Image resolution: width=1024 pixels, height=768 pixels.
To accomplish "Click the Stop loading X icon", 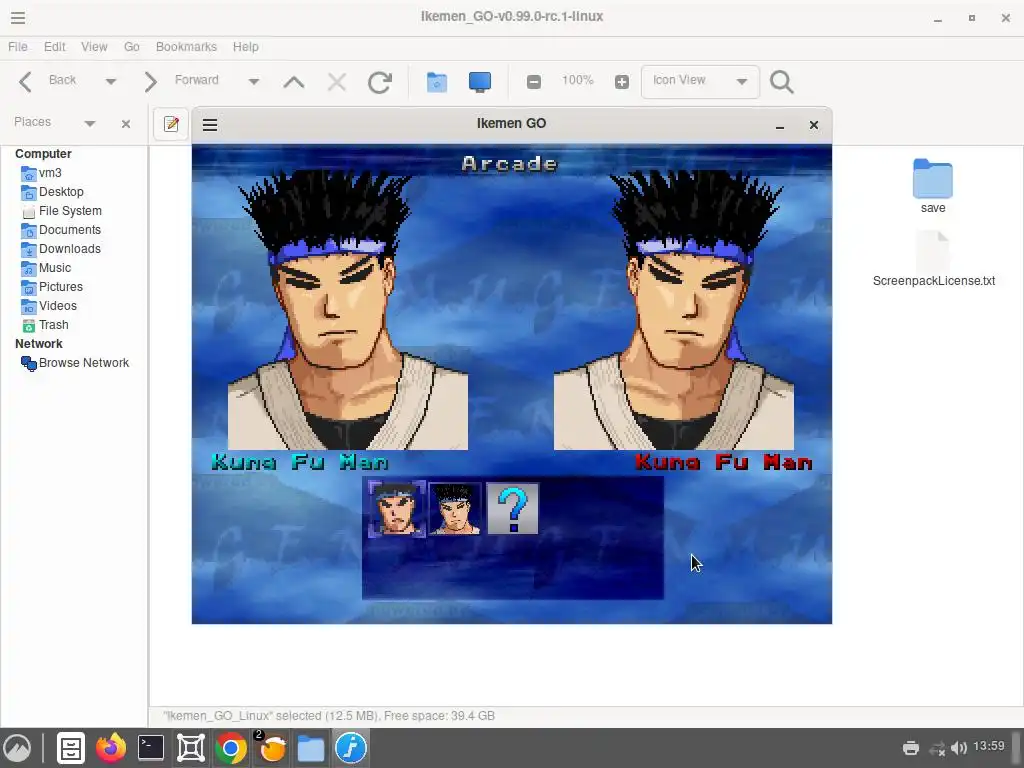I will [x=337, y=82].
